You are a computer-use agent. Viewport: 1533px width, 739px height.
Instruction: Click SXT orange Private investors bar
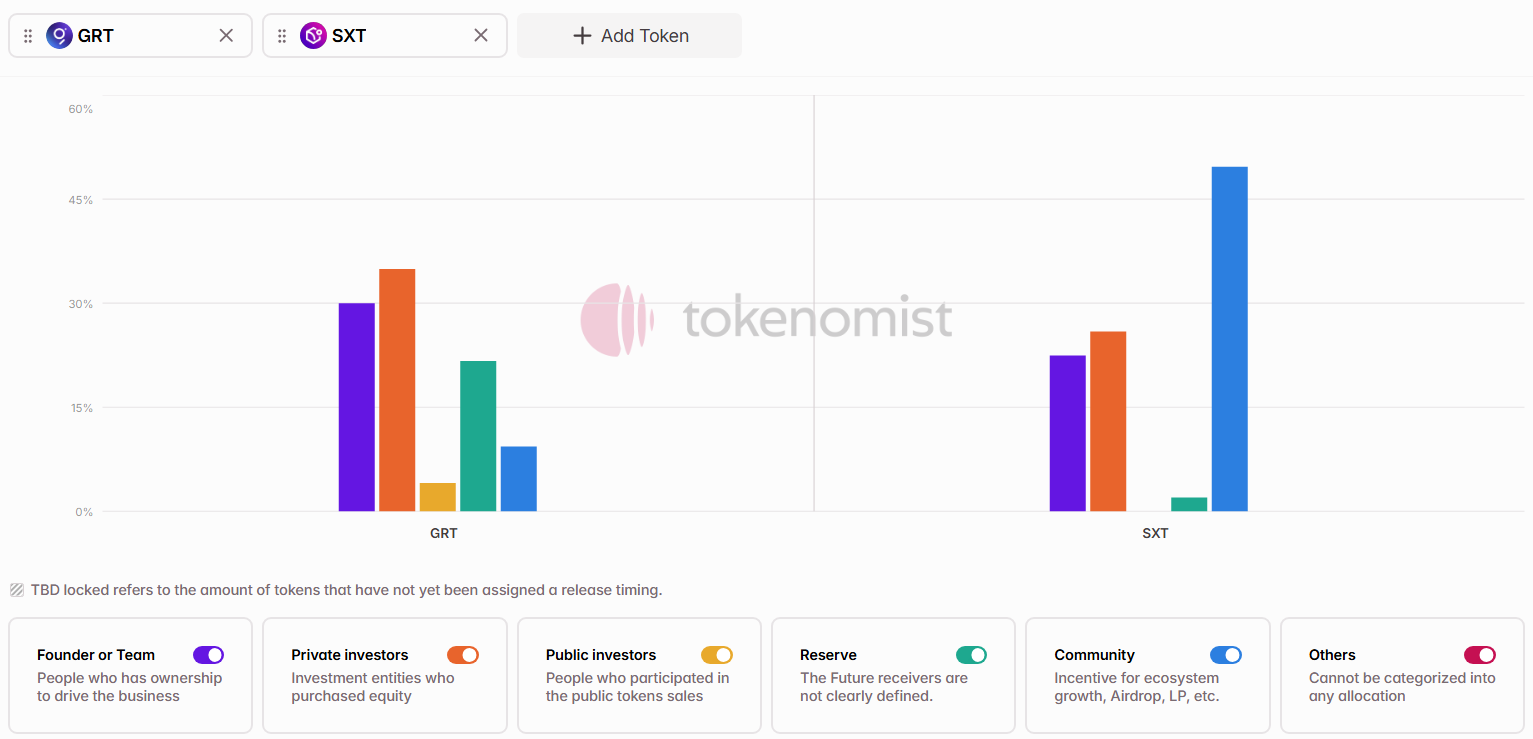[1108, 421]
